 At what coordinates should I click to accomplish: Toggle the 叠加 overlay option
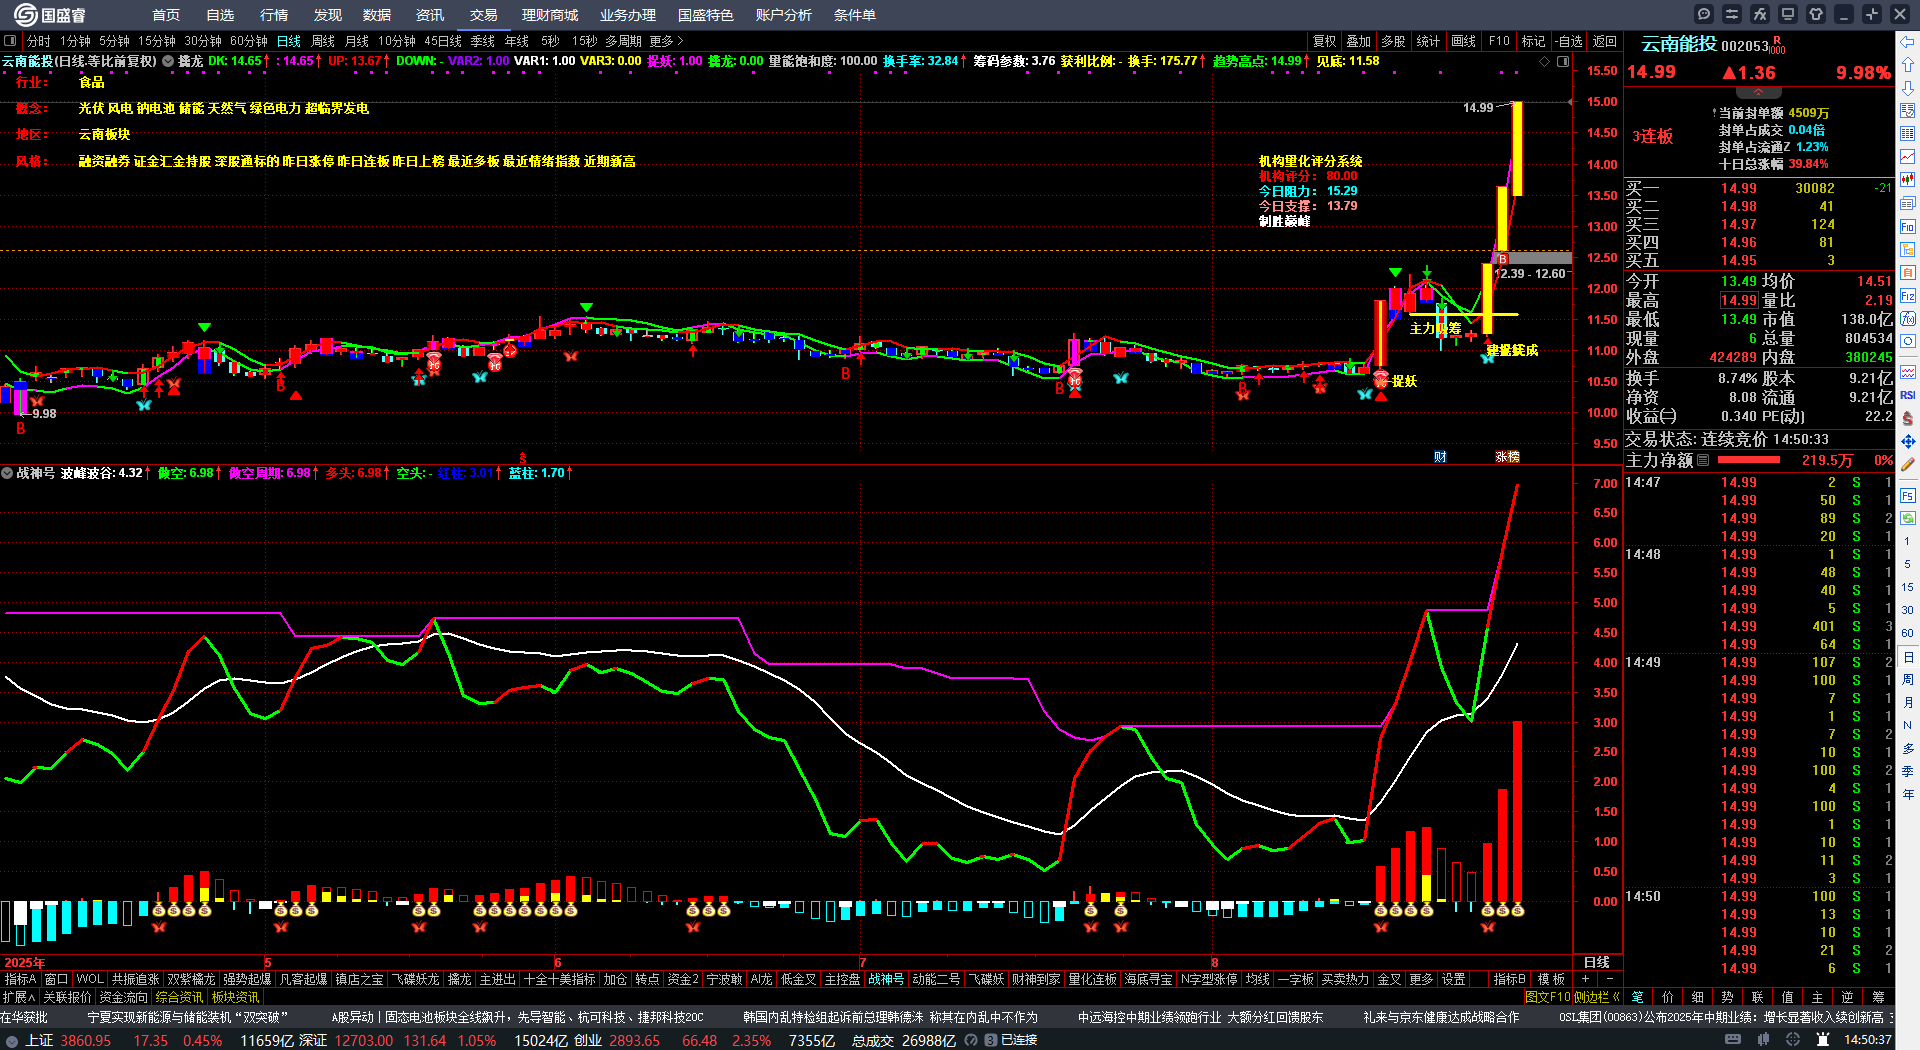tap(1359, 41)
